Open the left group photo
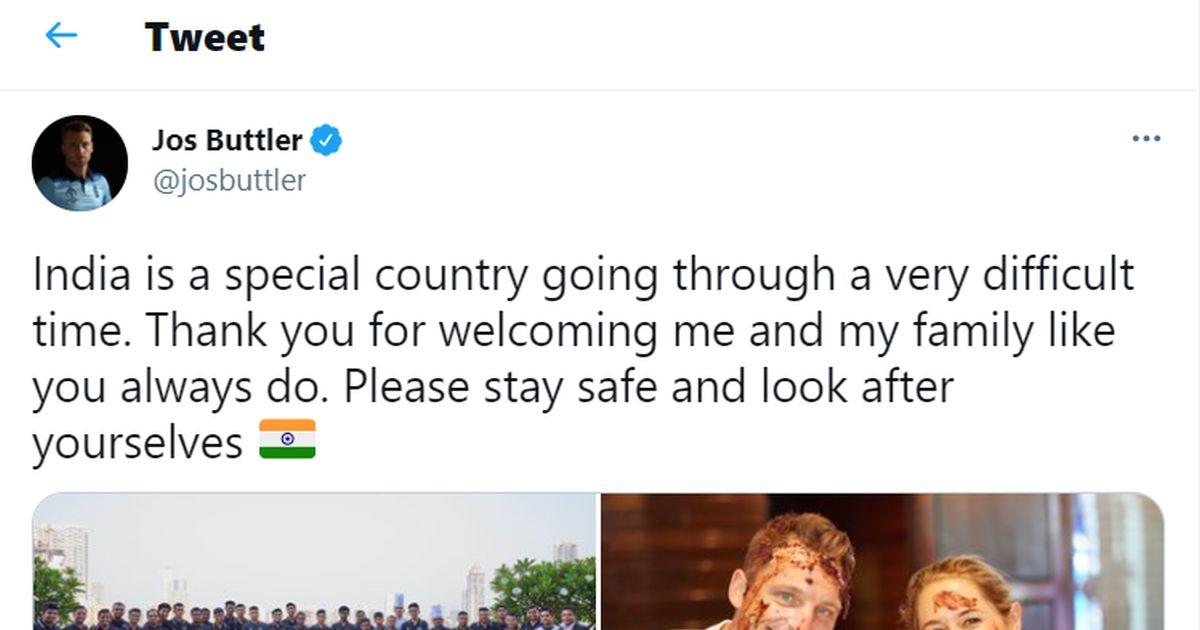Image resolution: width=1200 pixels, height=630 pixels. point(314,561)
